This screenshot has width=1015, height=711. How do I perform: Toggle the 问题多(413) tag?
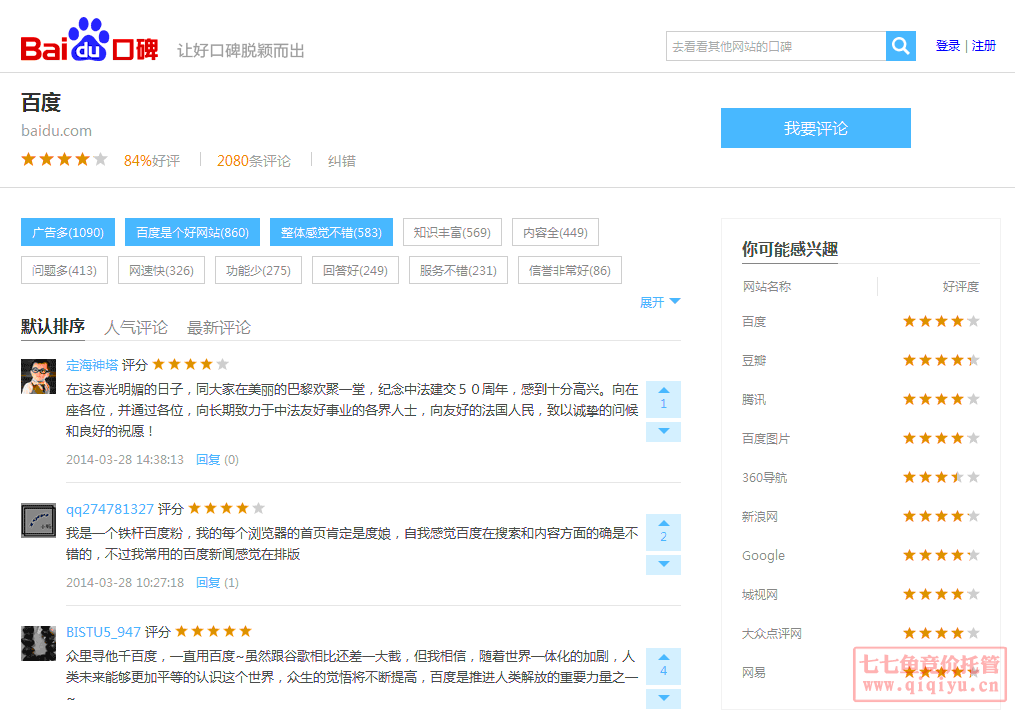tap(64, 271)
